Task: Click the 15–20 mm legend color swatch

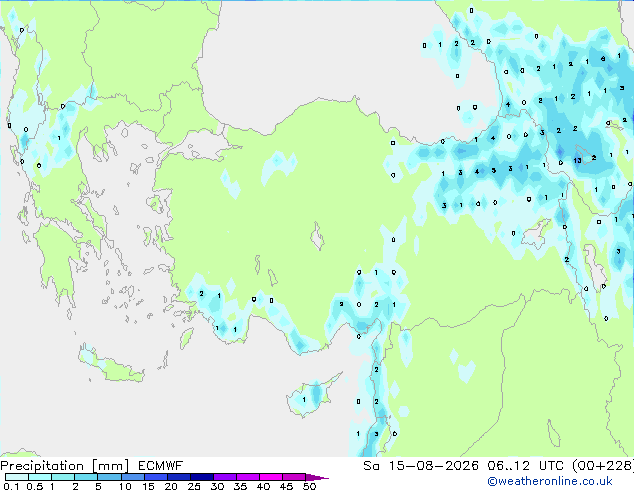Action: [156, 477]
